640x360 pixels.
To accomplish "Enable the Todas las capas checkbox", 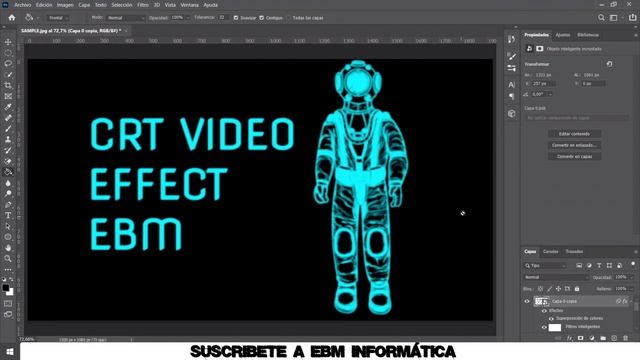I will click(x=289, y=18).
